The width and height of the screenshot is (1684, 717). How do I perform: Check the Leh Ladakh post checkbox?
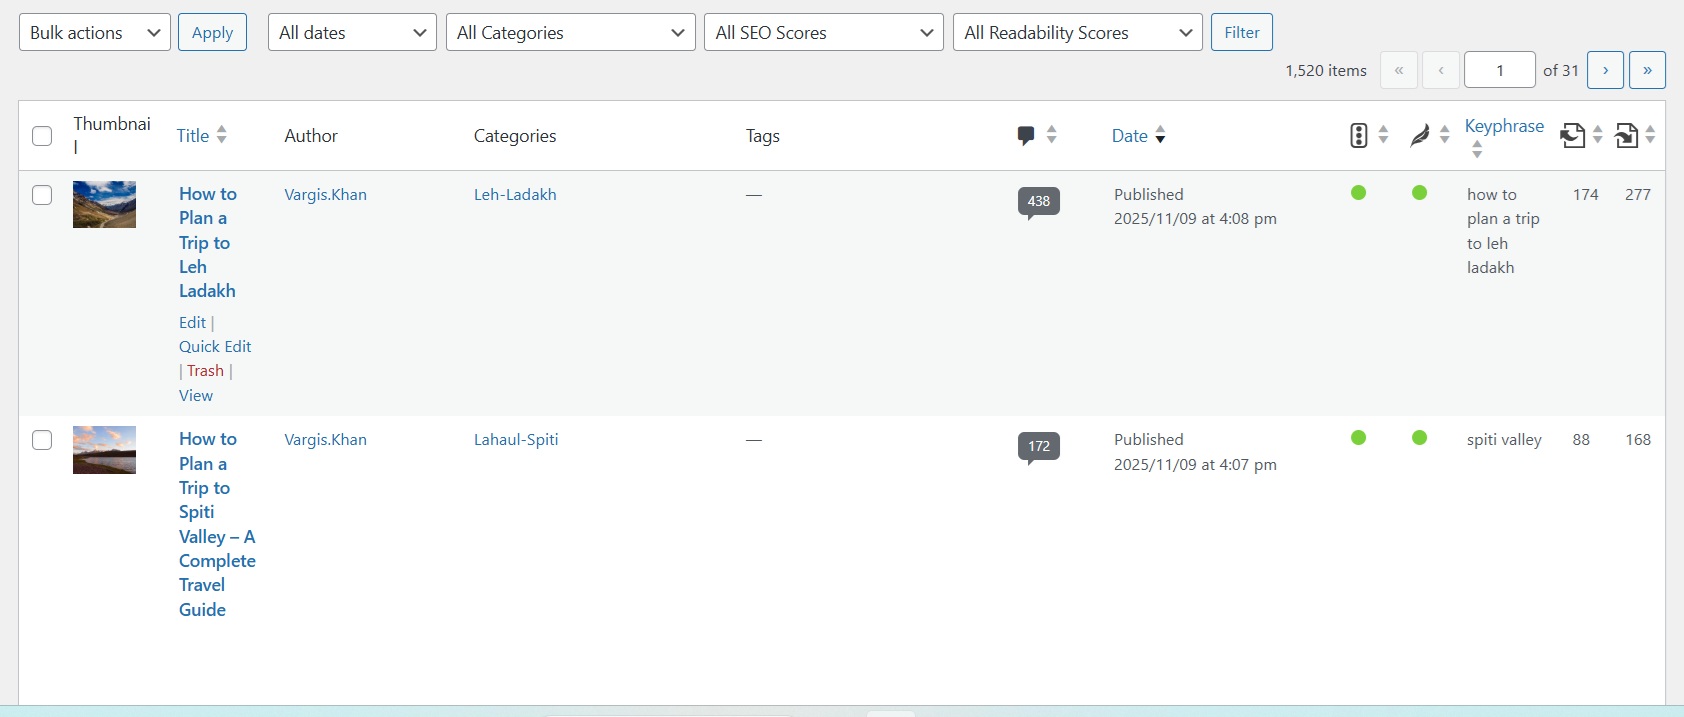[x=42, y=195]
